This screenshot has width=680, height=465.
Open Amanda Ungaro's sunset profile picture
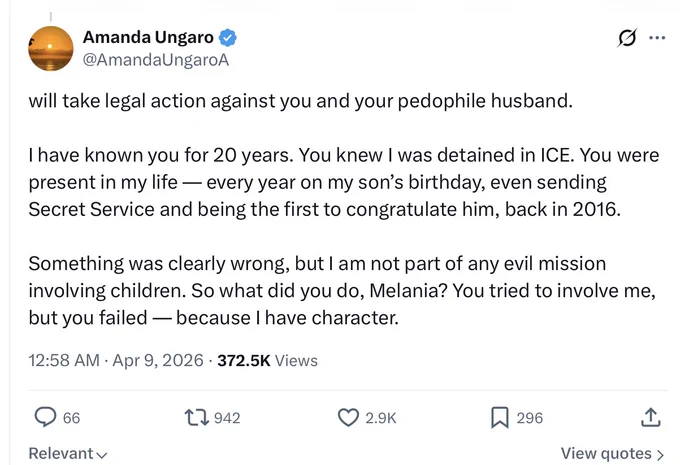51,48
